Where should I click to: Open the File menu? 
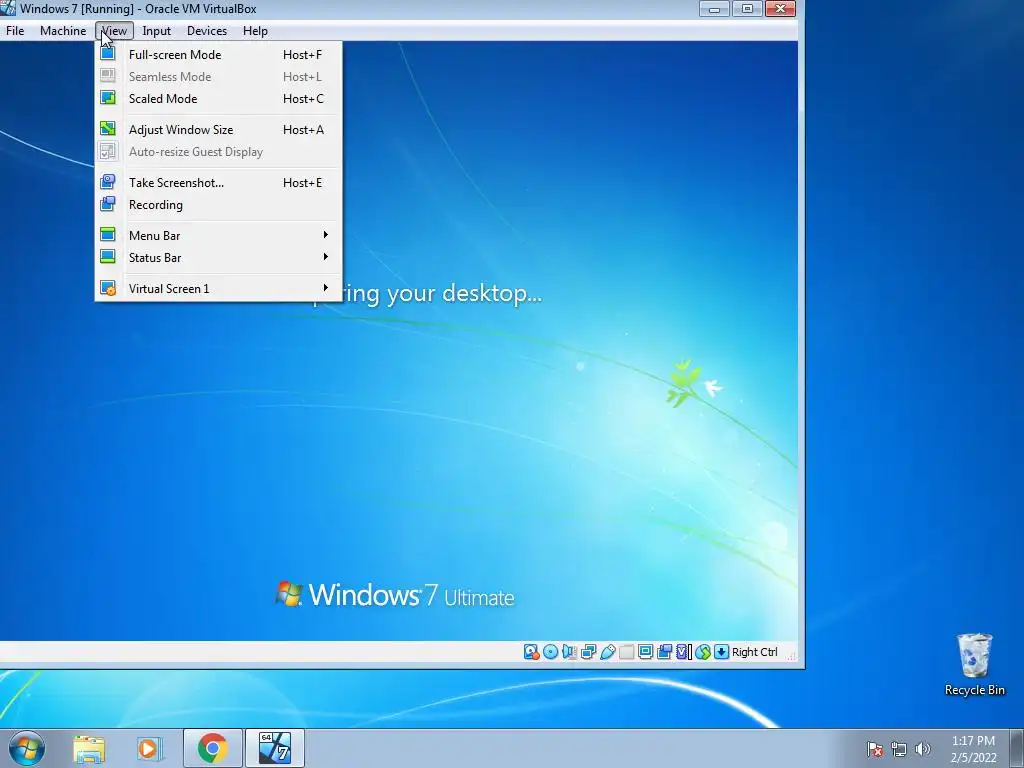coord(15,31)
